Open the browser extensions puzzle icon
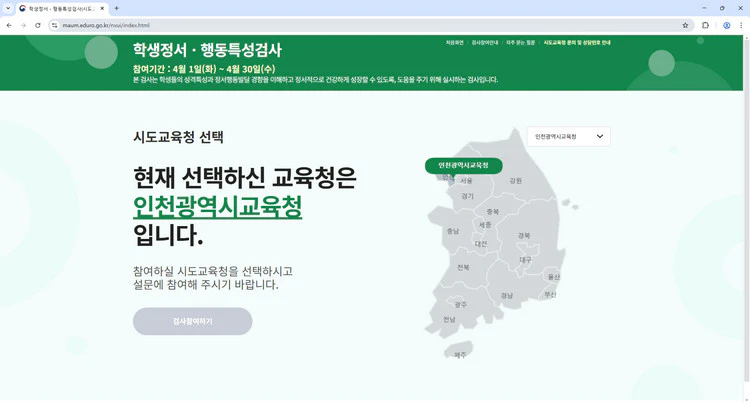The image size is (750, 403). [x=706, y=25]
